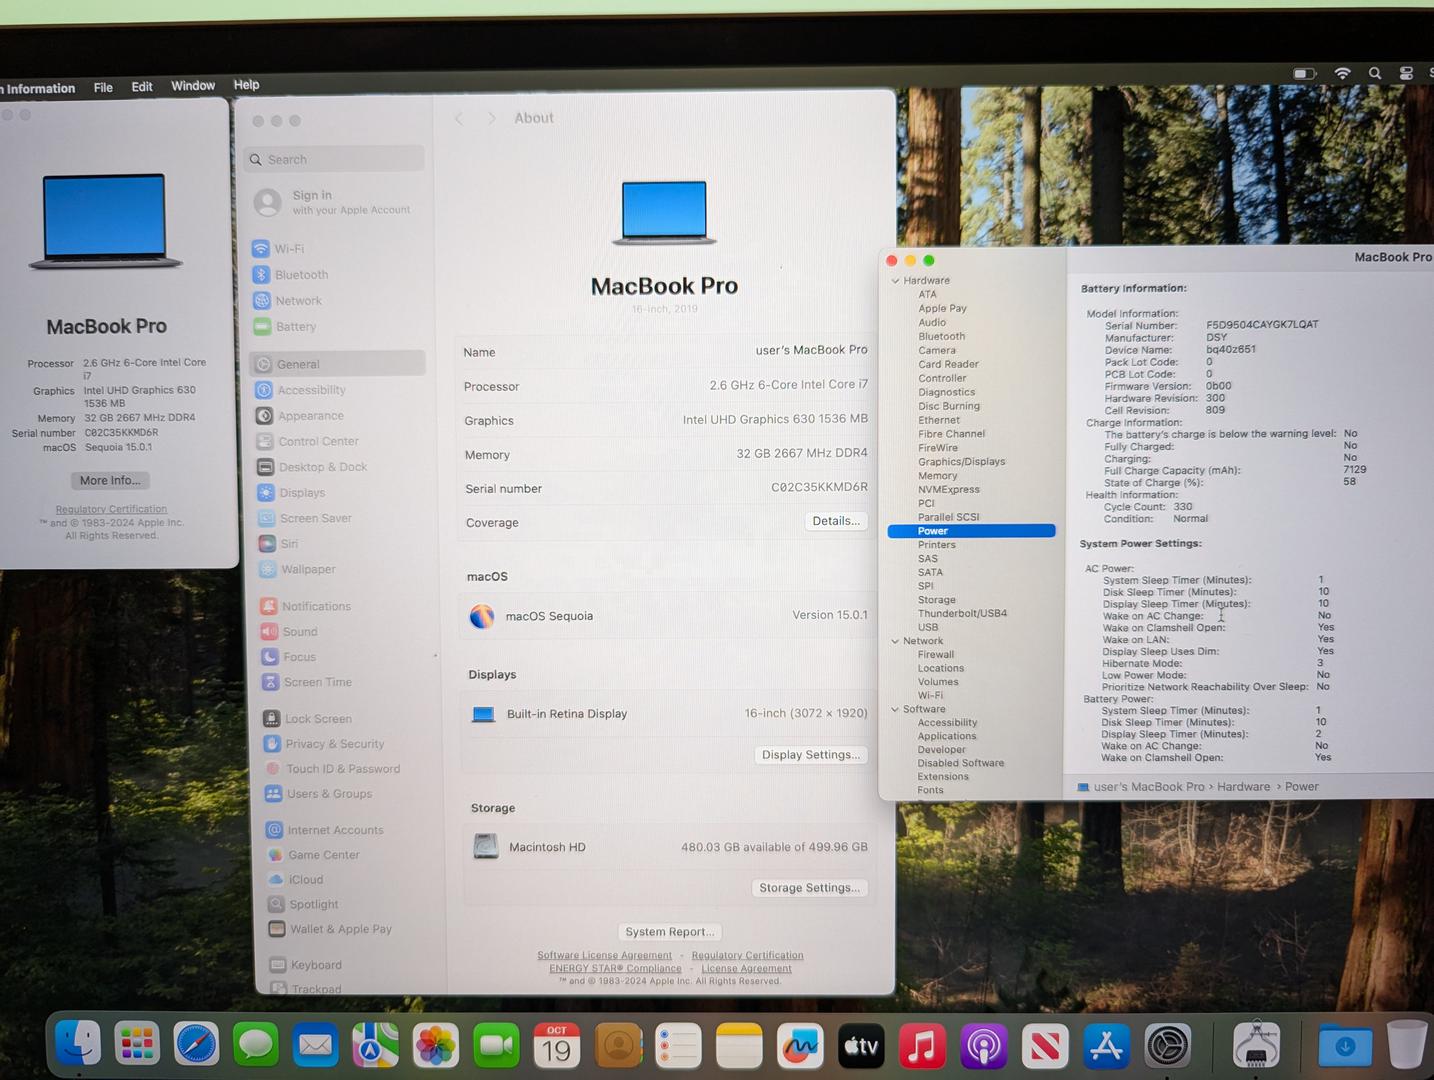Open App Store from the dock
The width and height of the screenshot is (1434, 1080).
click(x=1106, y=1046)
